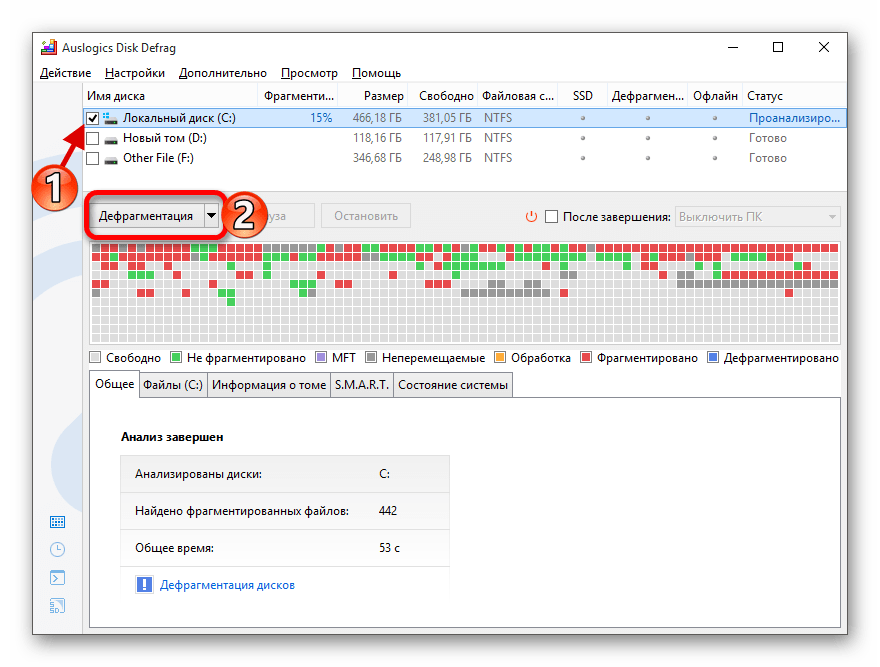This screenshot has width=880, height=667.
Task: Sort by the Офлайн column header
Action: pyautogui.click(x=716, y=96)
